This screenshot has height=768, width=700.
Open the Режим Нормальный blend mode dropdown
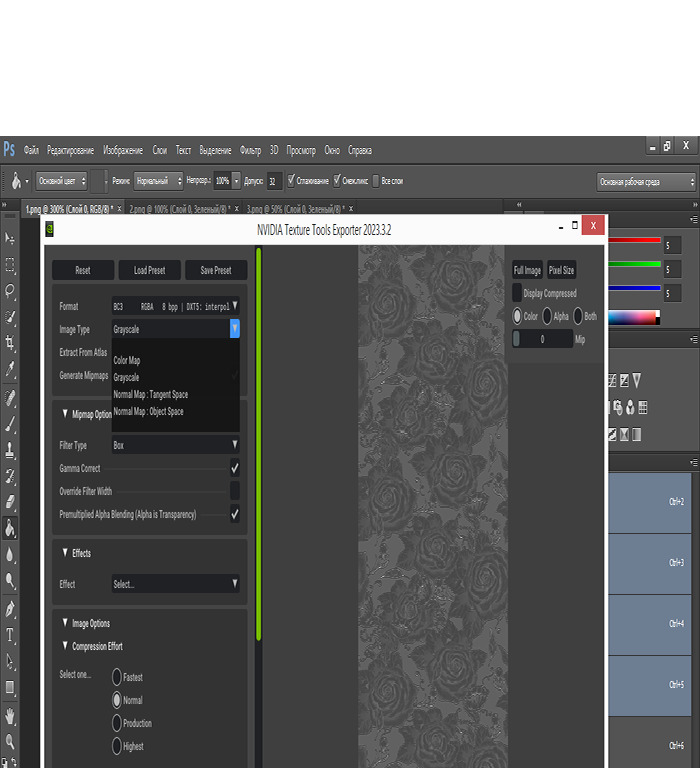[158, 181]
